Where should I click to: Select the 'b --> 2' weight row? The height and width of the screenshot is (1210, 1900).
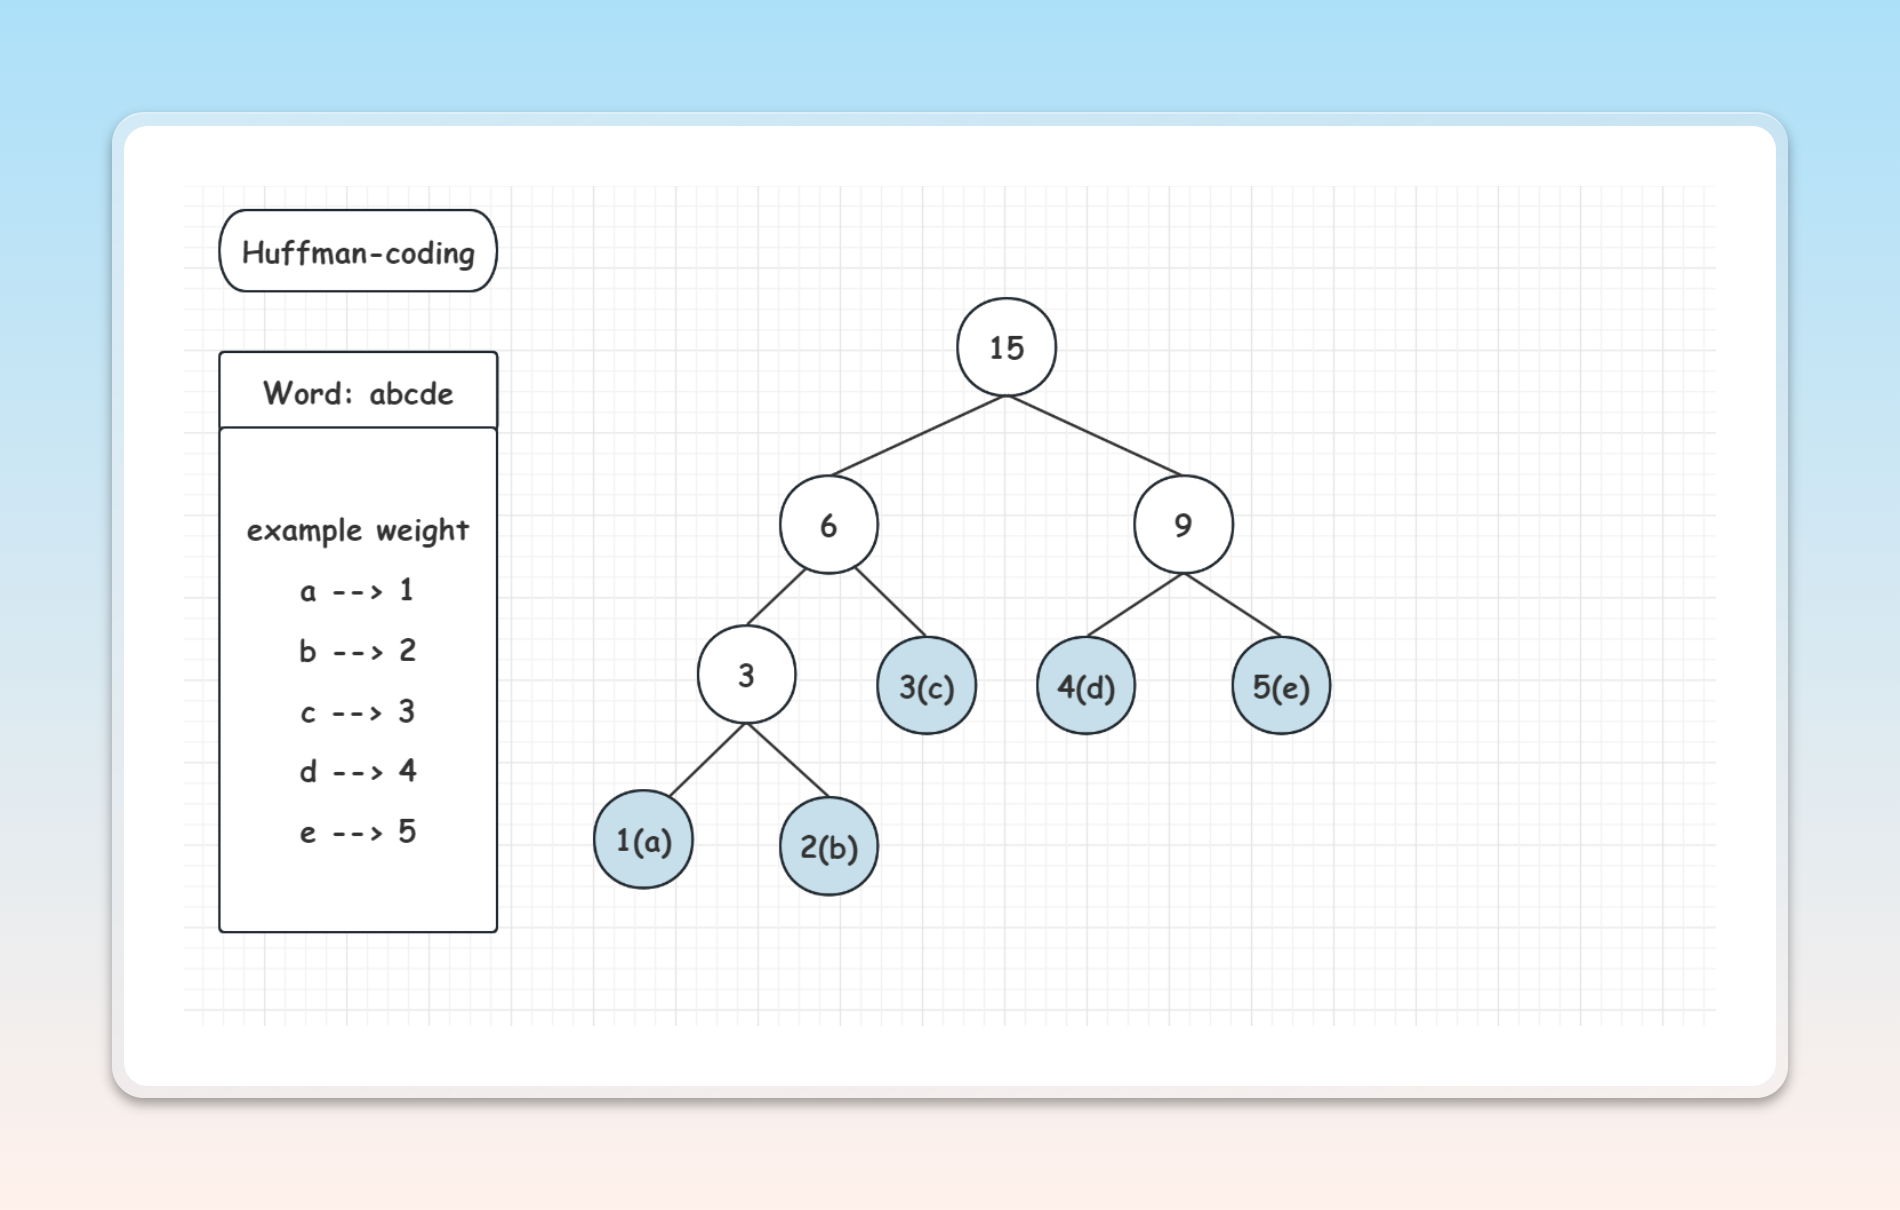click(x=357, y=651)
